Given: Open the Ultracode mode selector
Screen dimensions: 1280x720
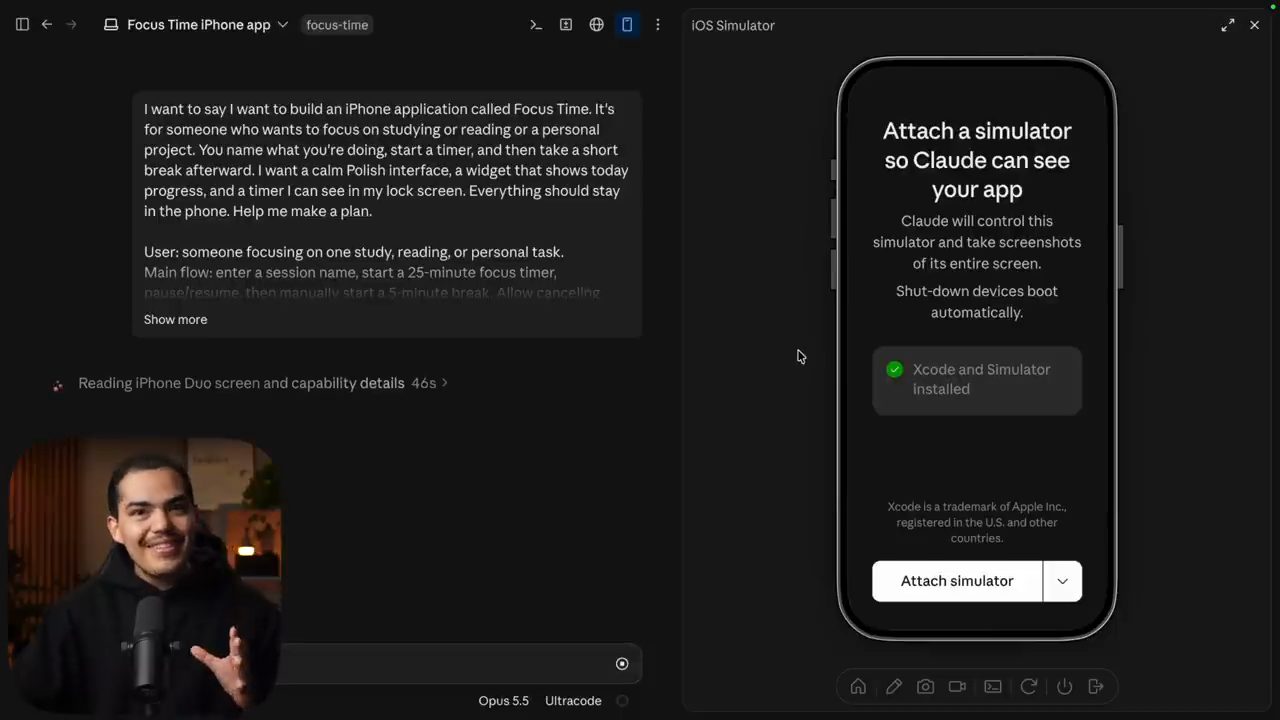Looking at the screenshot, I should click(573, 701).
